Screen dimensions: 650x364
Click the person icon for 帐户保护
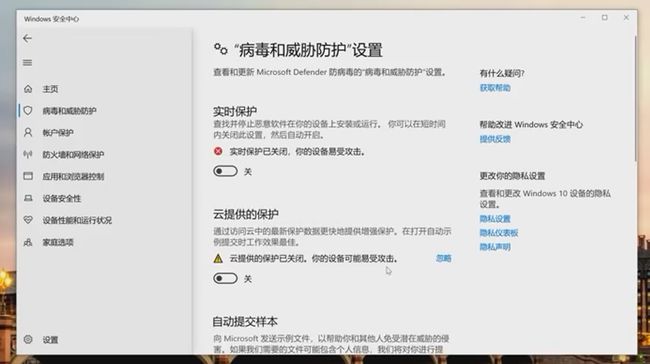[28, 133]
